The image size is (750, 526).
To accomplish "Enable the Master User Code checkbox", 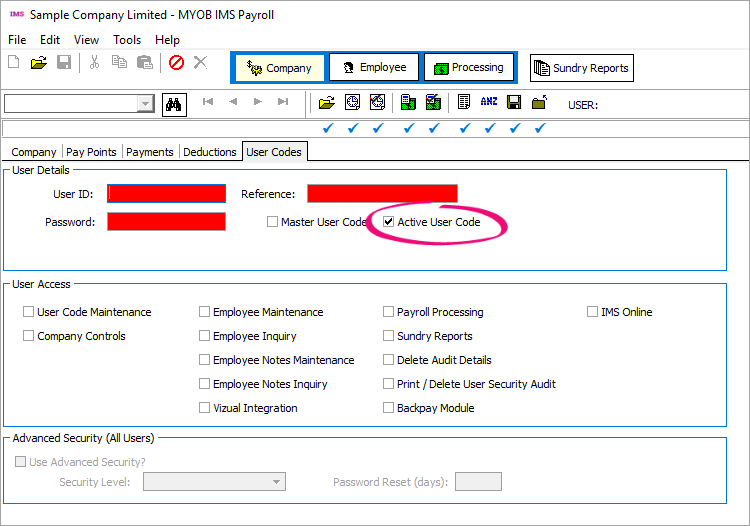I will (x=273, y=222).
